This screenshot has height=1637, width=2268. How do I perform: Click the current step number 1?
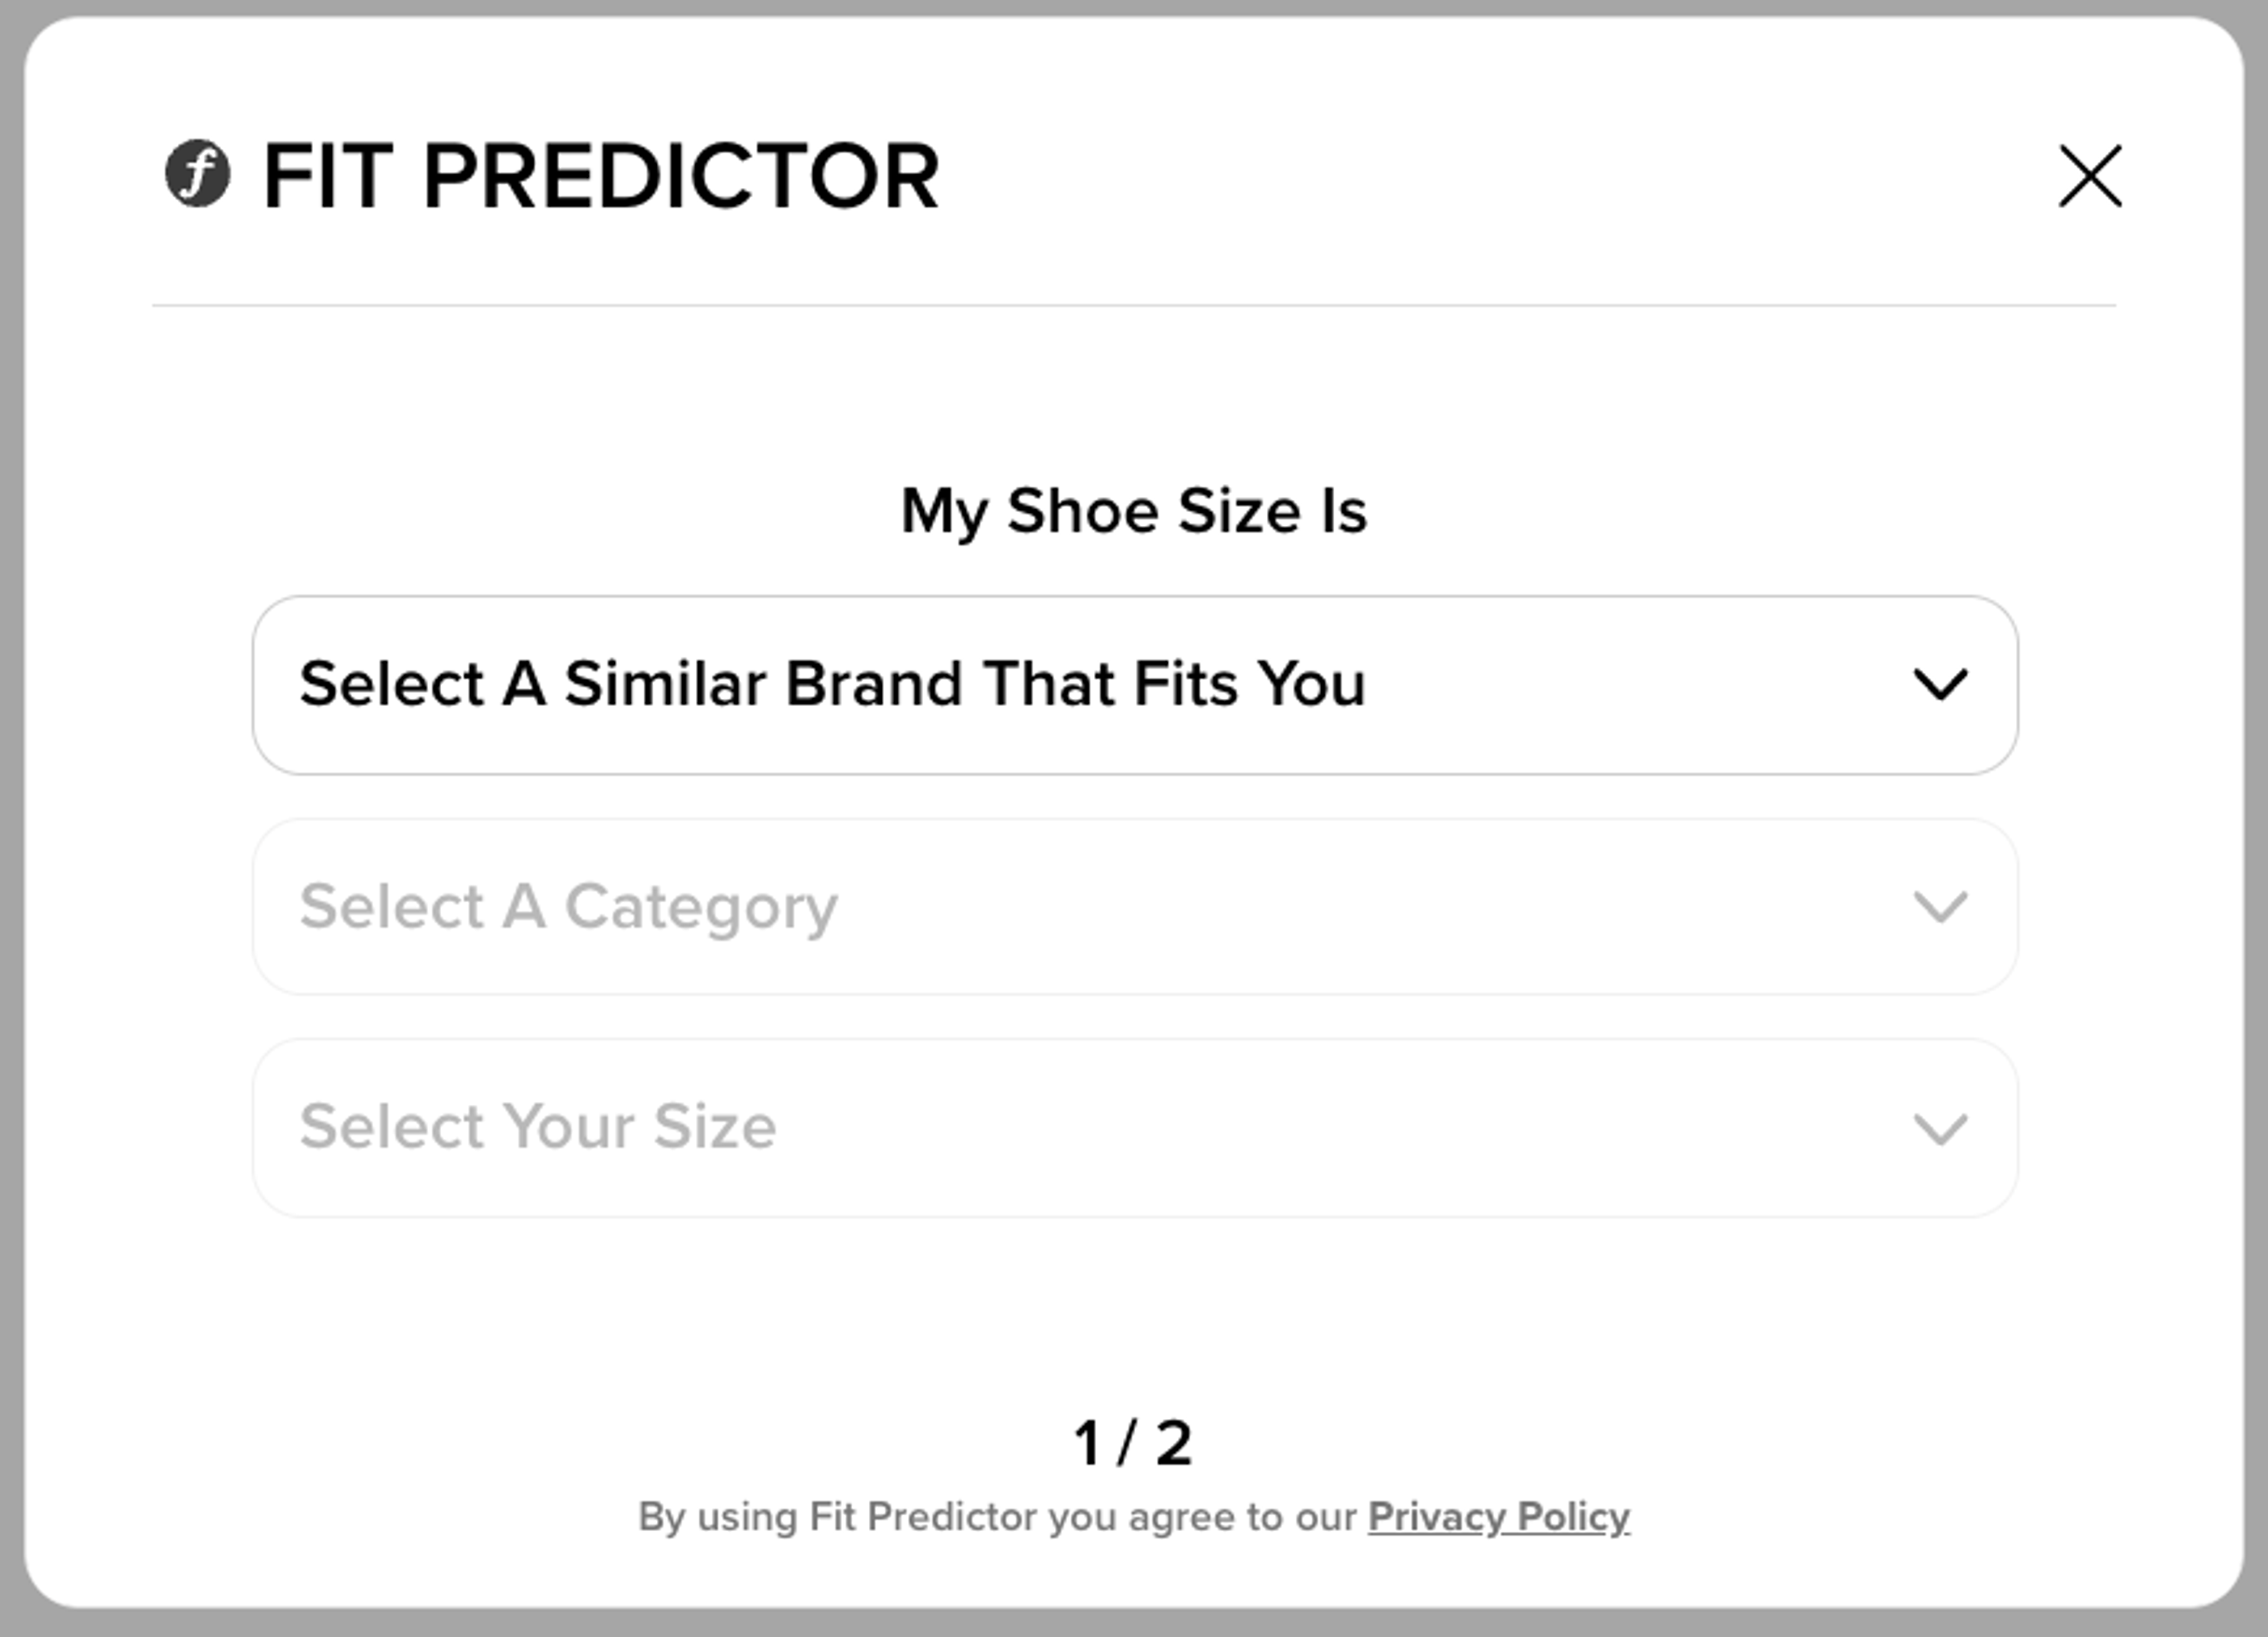click(1087, 1443)
